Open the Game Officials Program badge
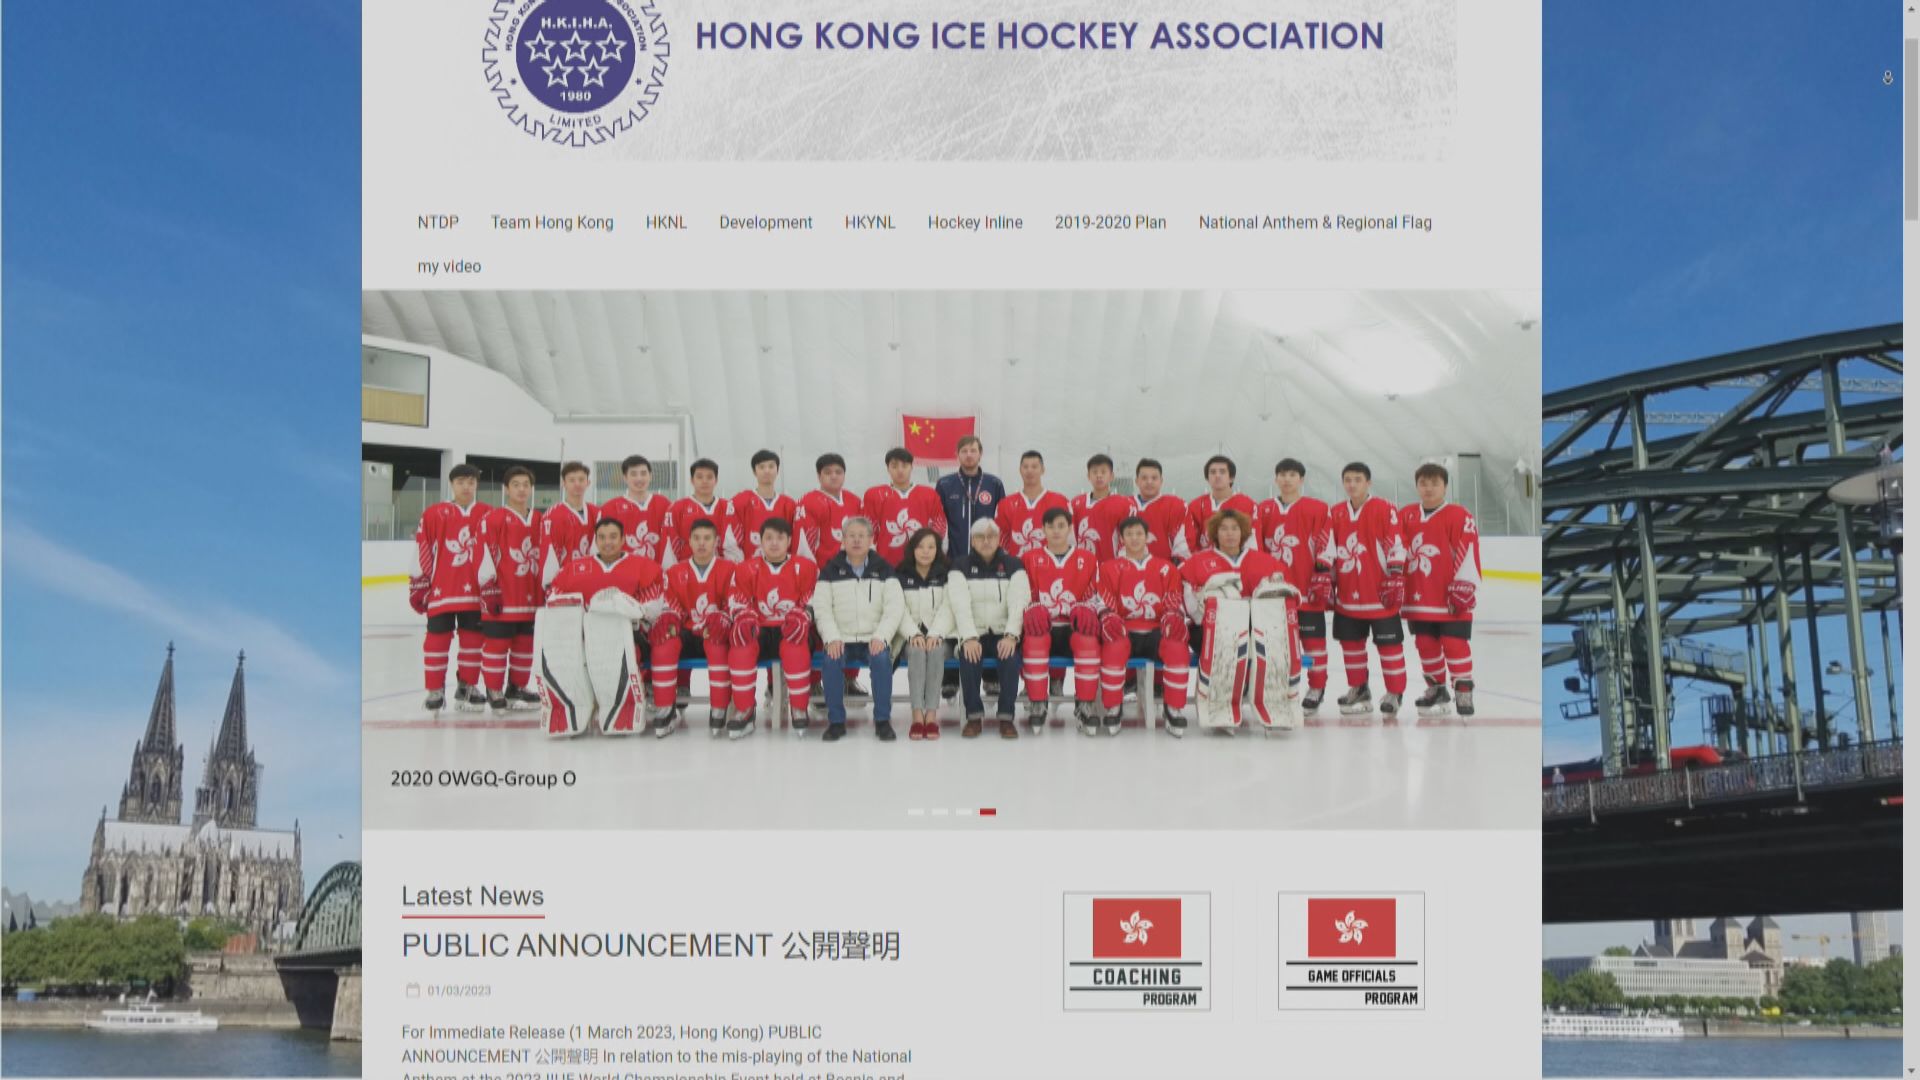The image size is (1920, 1080). [1351, 951]
